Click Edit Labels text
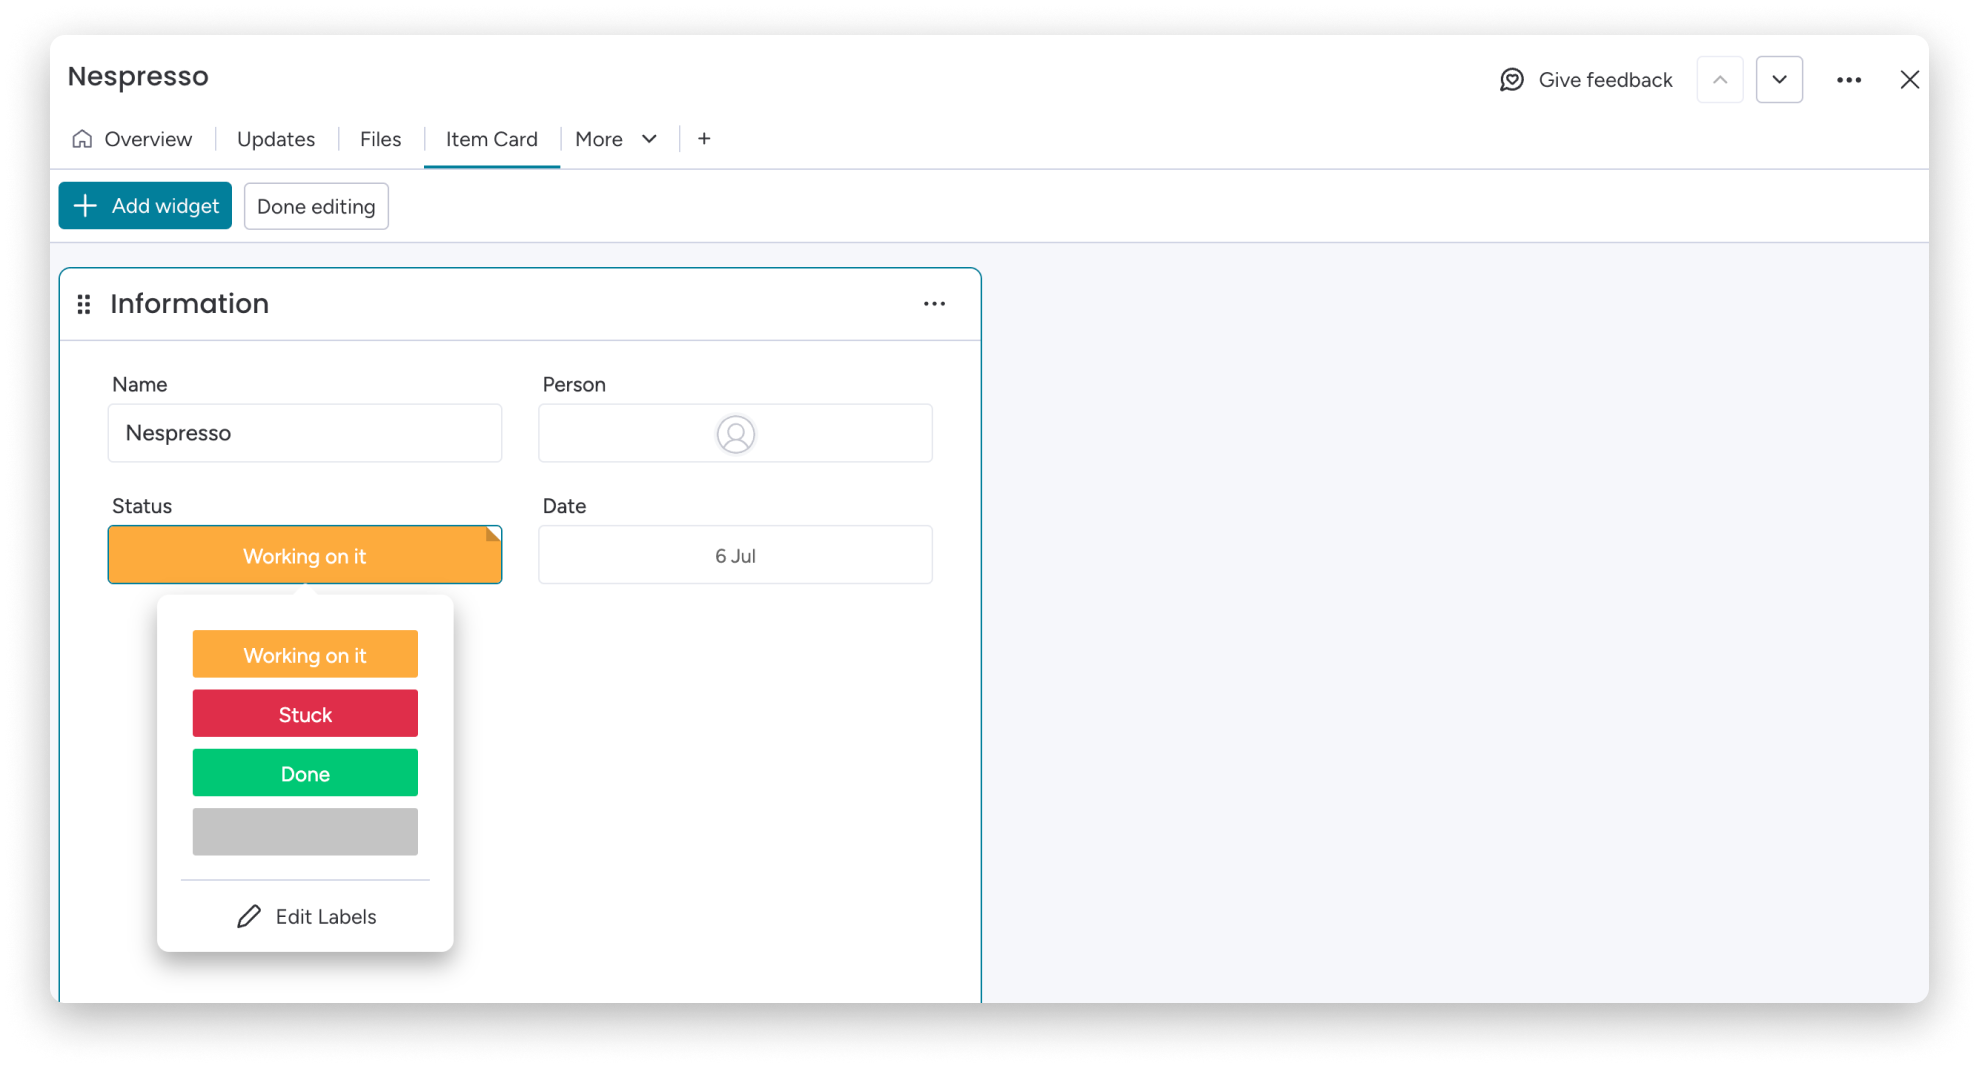Image resolution: width=1979 pixels, height=1068 pixels. pos(326,917)
